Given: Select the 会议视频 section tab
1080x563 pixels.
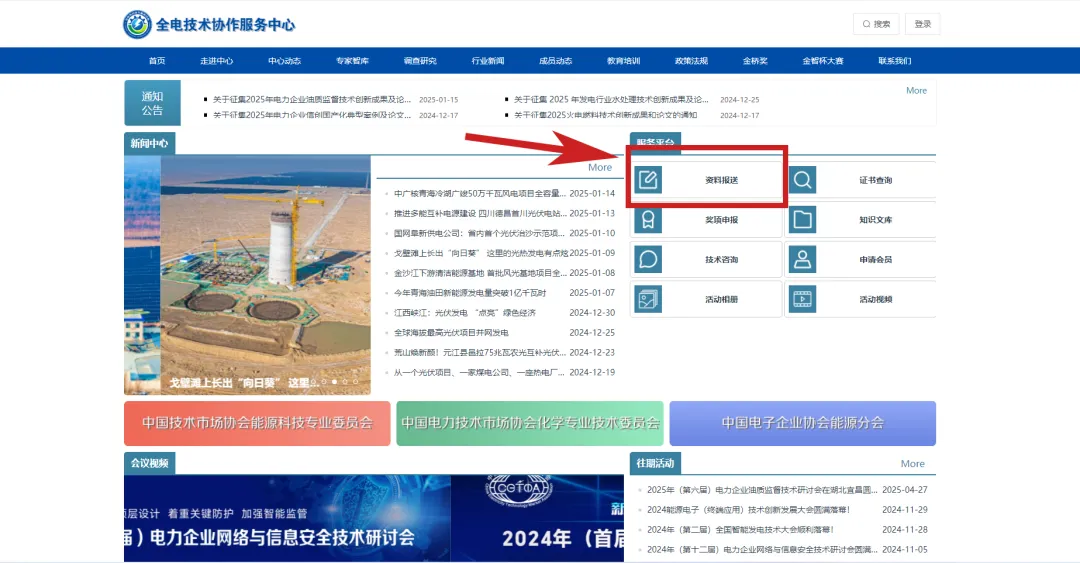Looking at the screenshot, I should pos(149,463).
